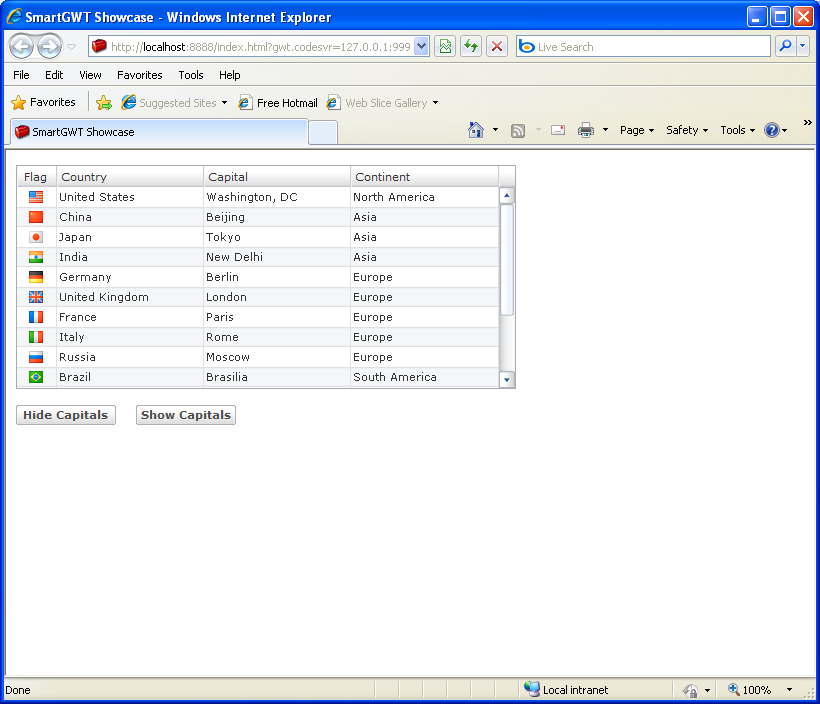Click the grid scroll down arrow
820x704 pixels.
click(x=506, y=379)
